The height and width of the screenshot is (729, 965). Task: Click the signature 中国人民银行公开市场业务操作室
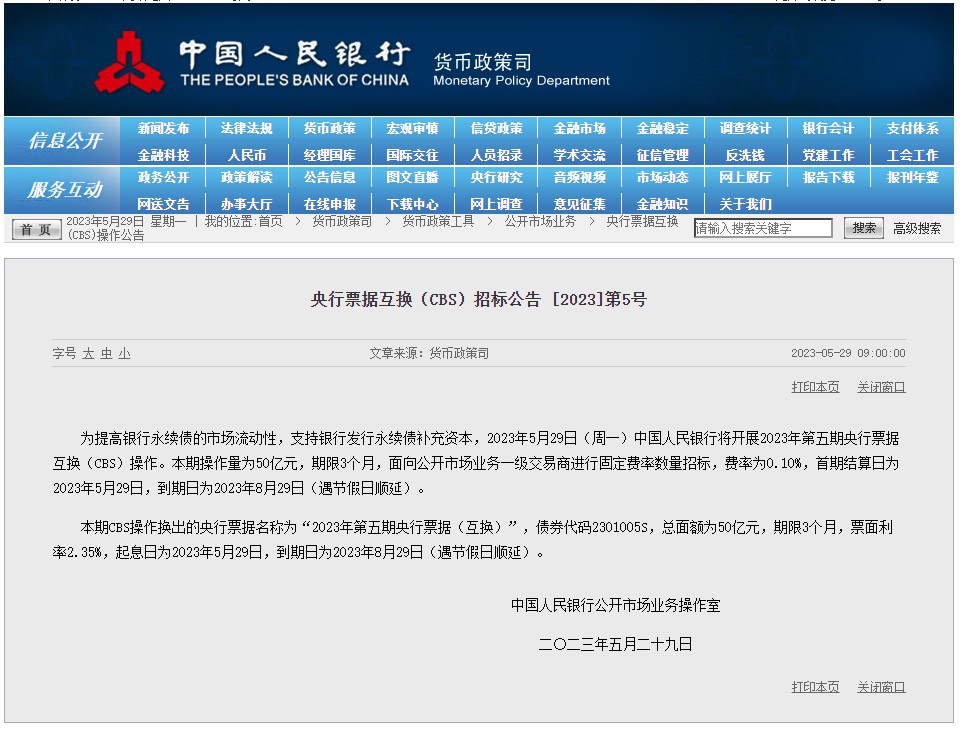tap(615, 605)
